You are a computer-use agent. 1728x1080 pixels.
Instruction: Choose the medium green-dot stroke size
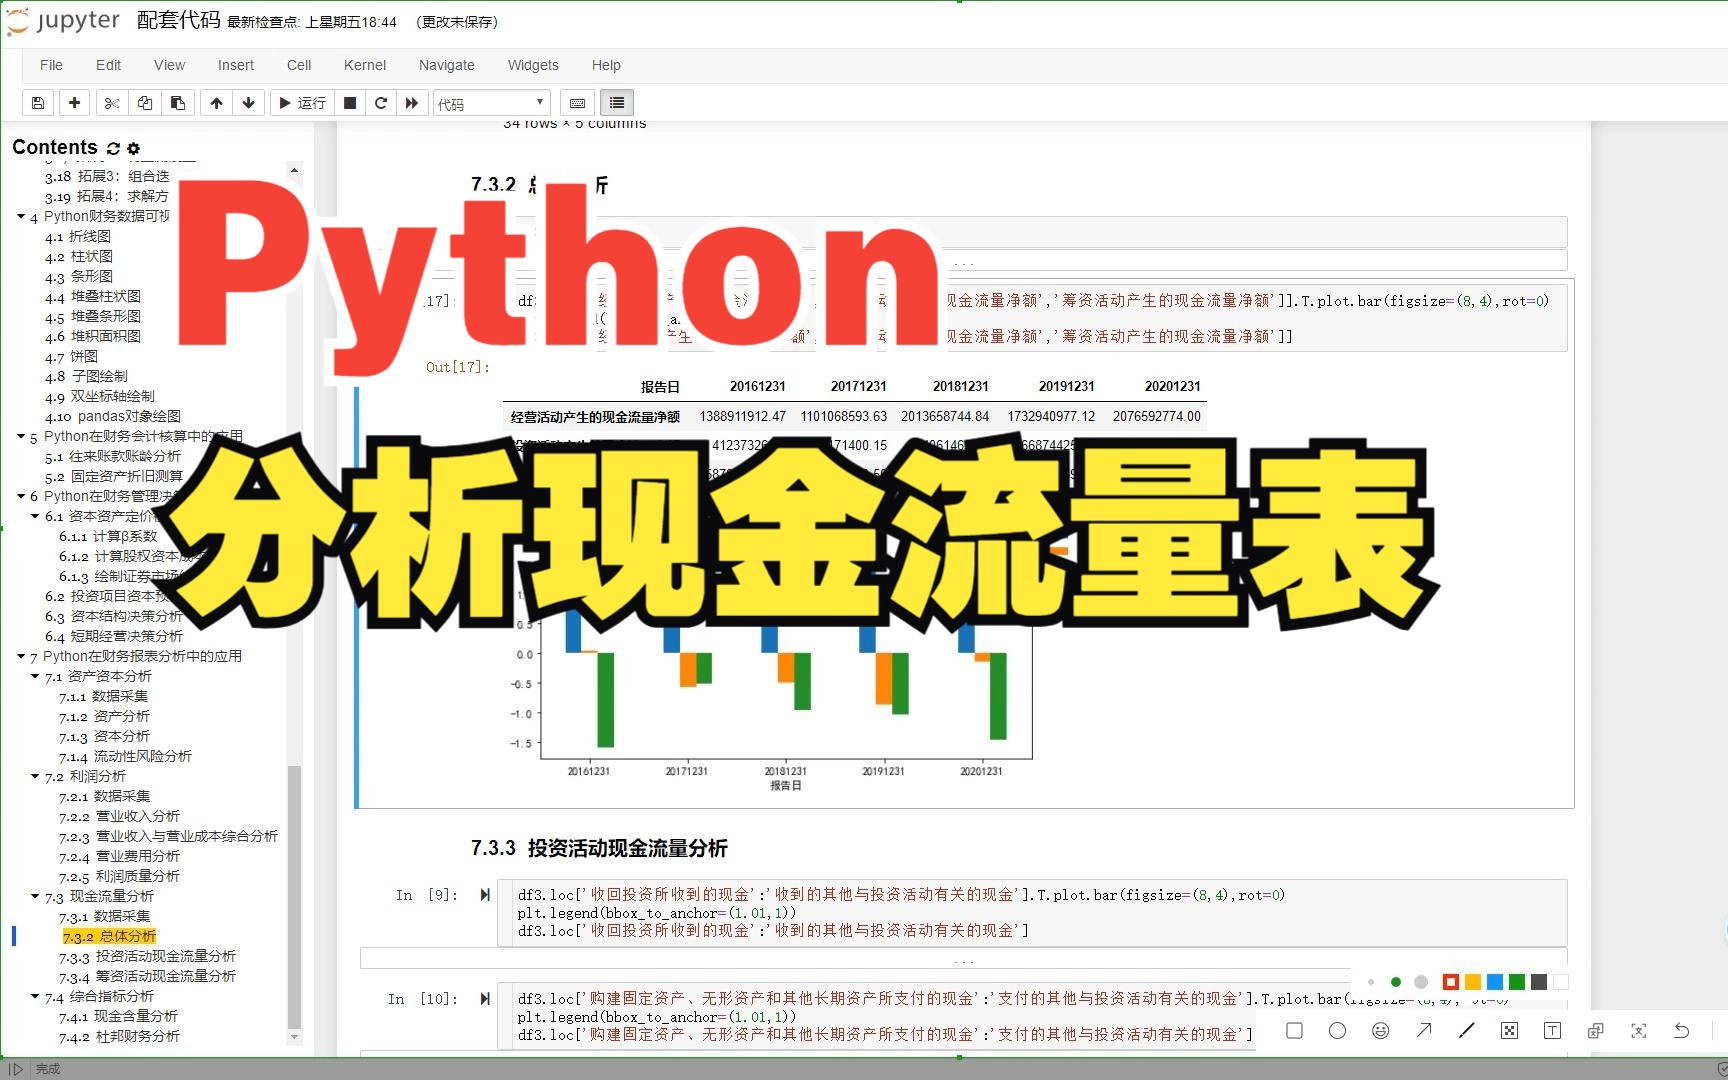(x=1396, y=982)
